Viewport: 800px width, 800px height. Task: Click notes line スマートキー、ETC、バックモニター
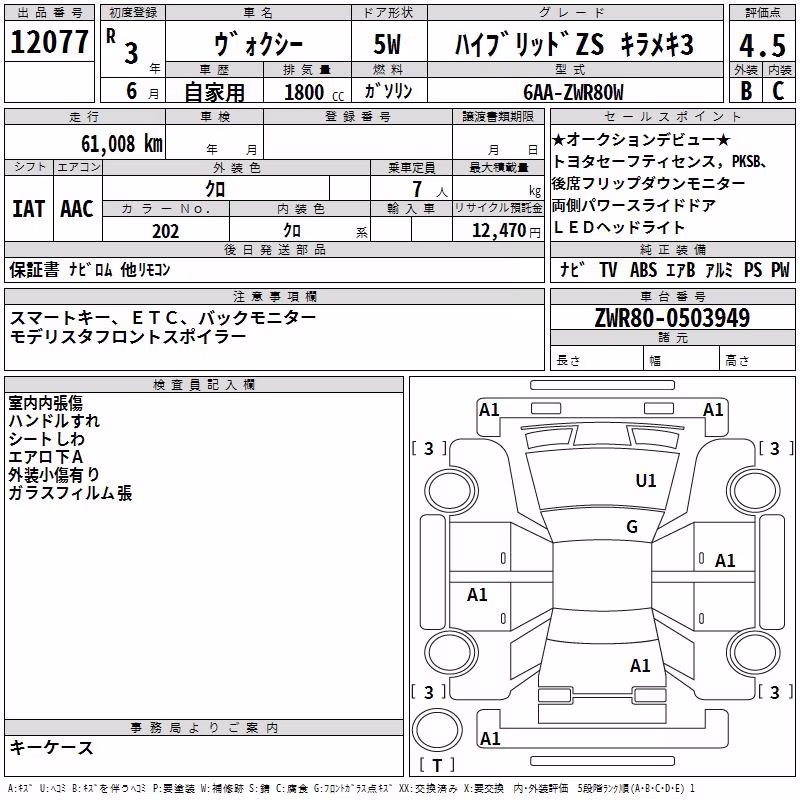(163, 318)
